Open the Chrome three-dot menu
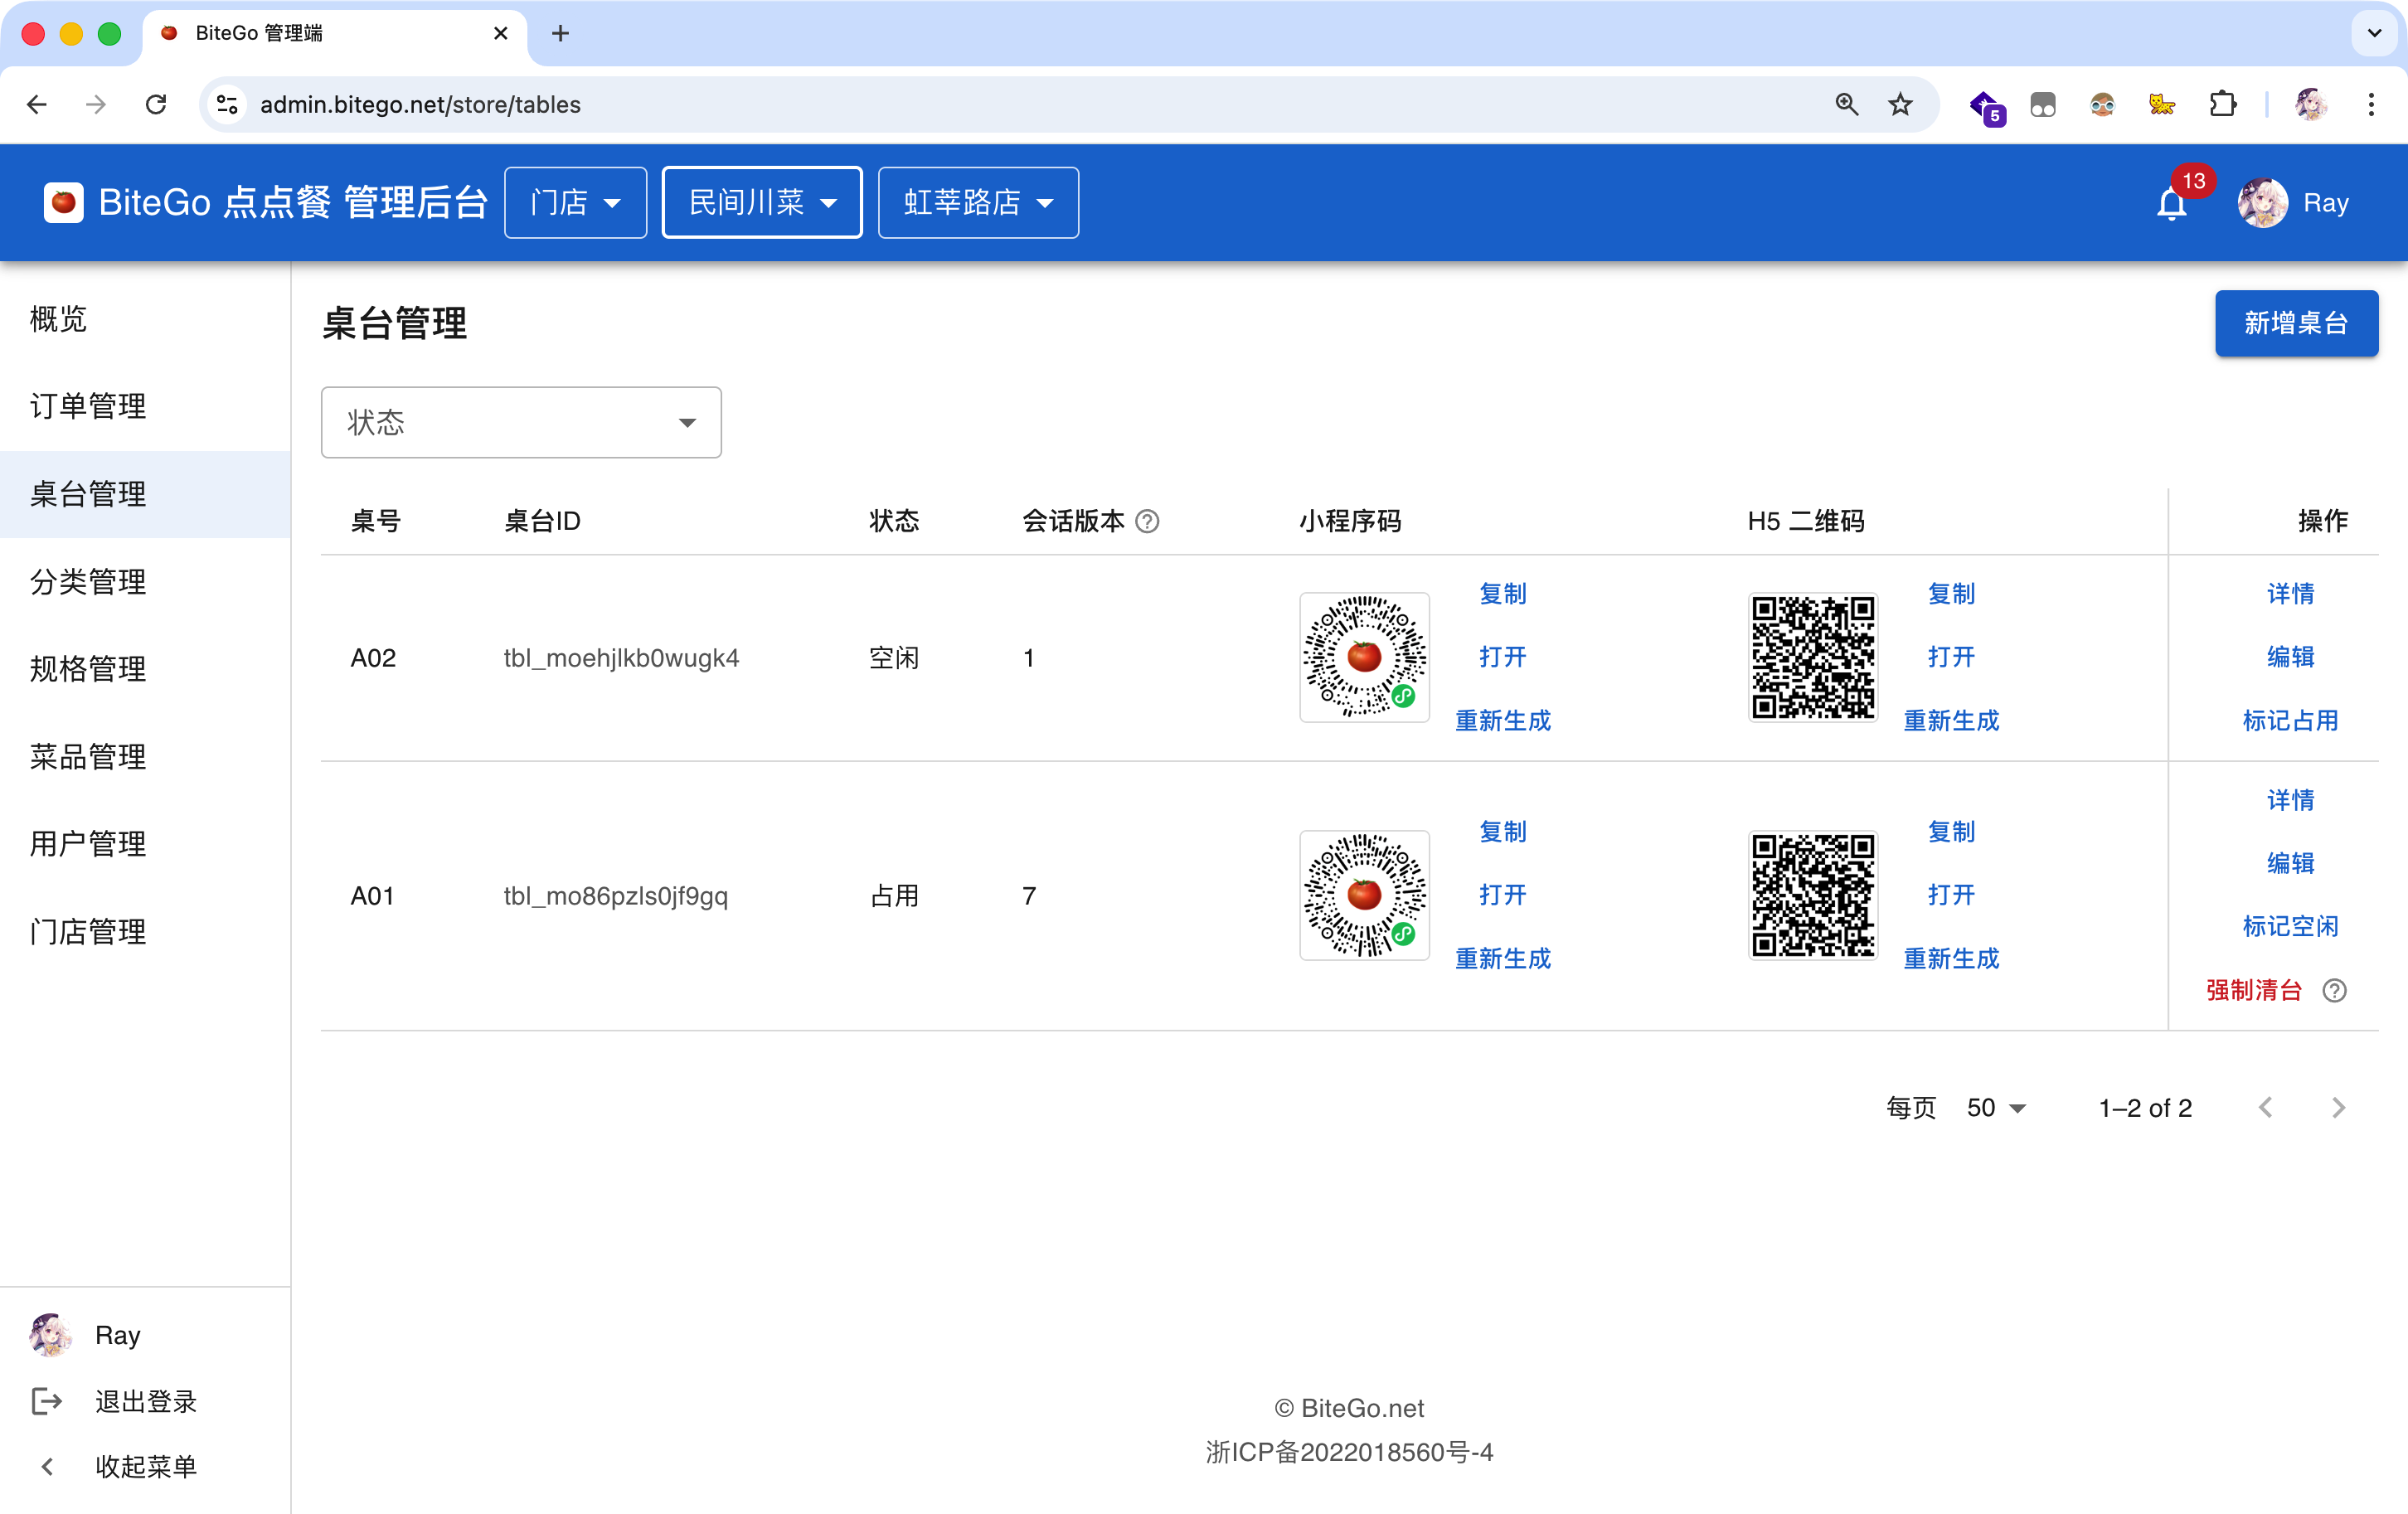 (x=2370, y=104)
